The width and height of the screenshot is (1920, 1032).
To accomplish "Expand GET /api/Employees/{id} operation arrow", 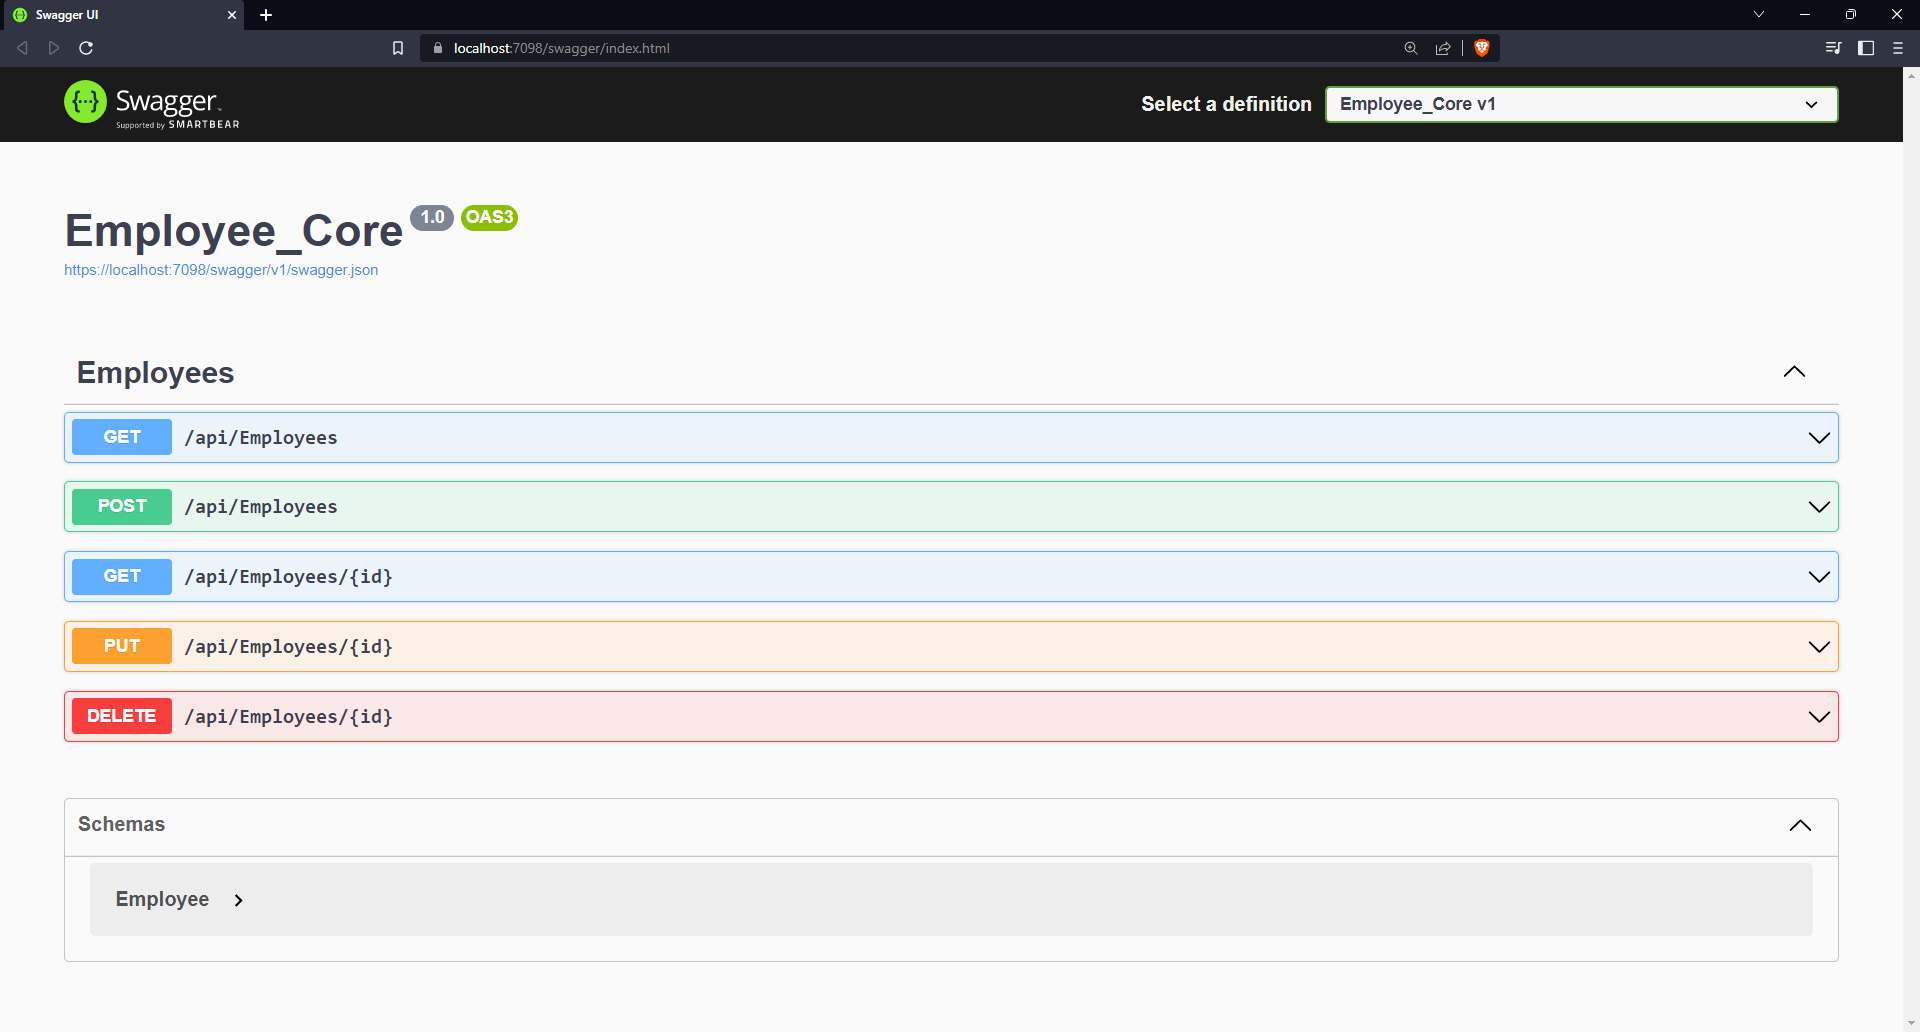I will pos(1819,577).
